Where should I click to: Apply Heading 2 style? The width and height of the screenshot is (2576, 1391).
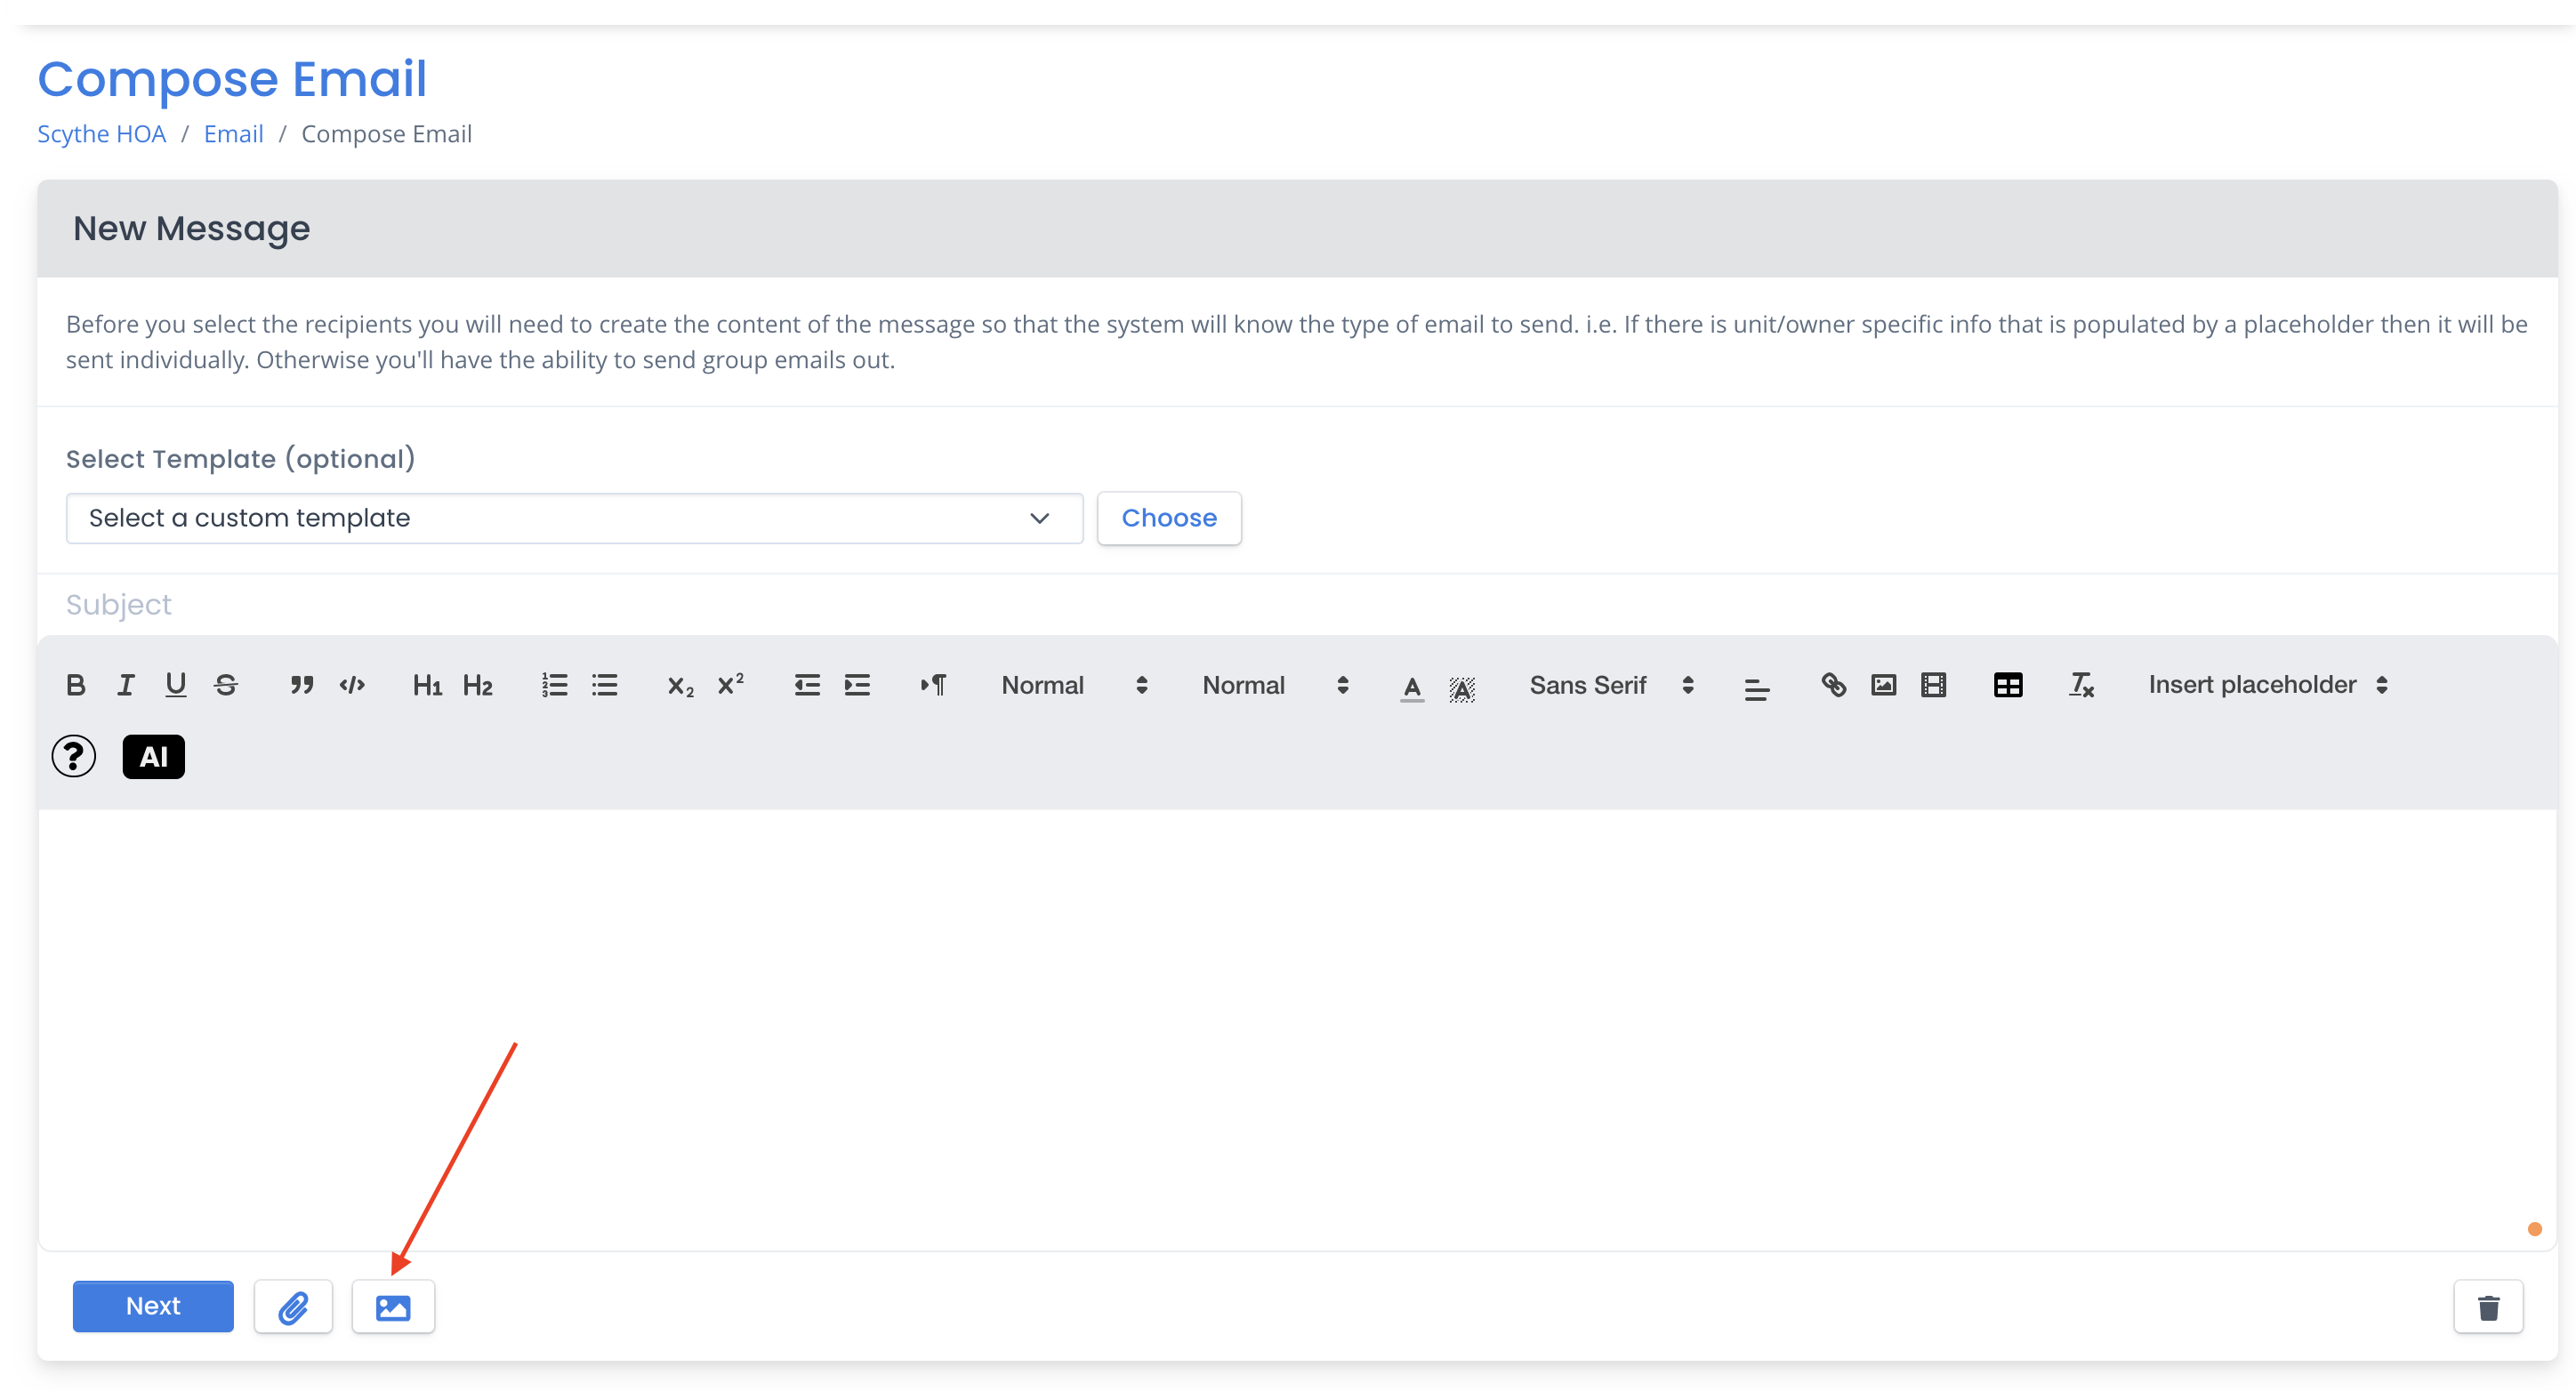click(x=477, y=685)
